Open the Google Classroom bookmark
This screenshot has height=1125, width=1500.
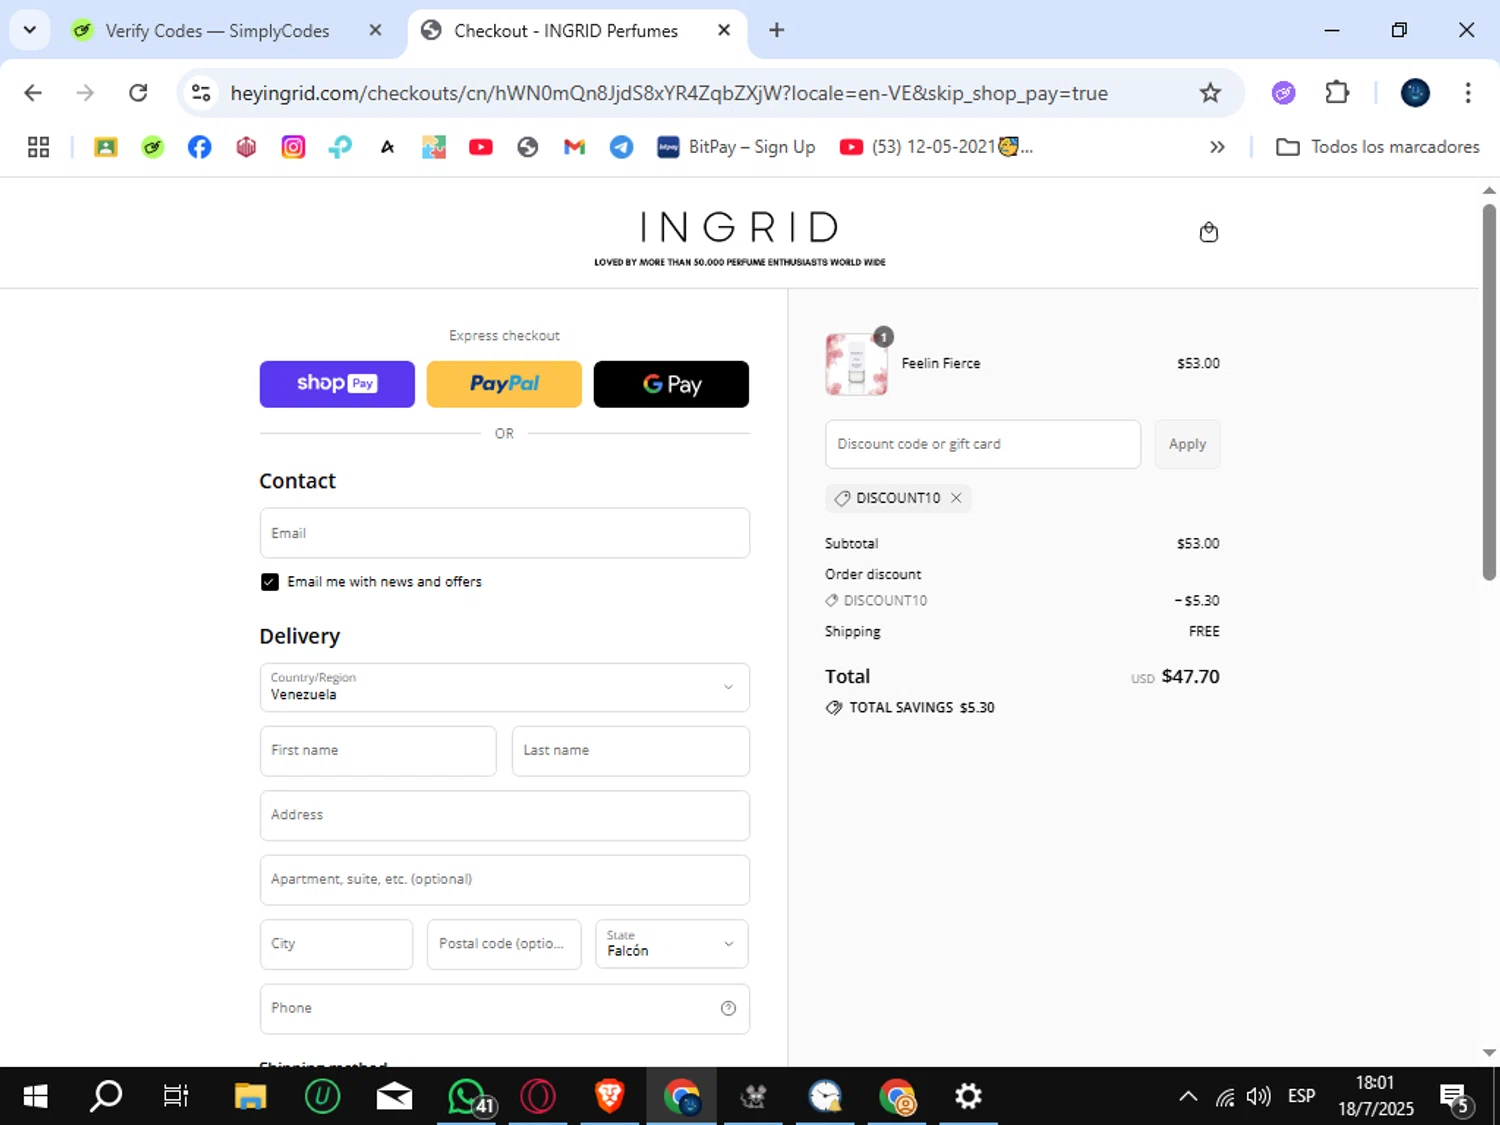(x=105, y=147)
